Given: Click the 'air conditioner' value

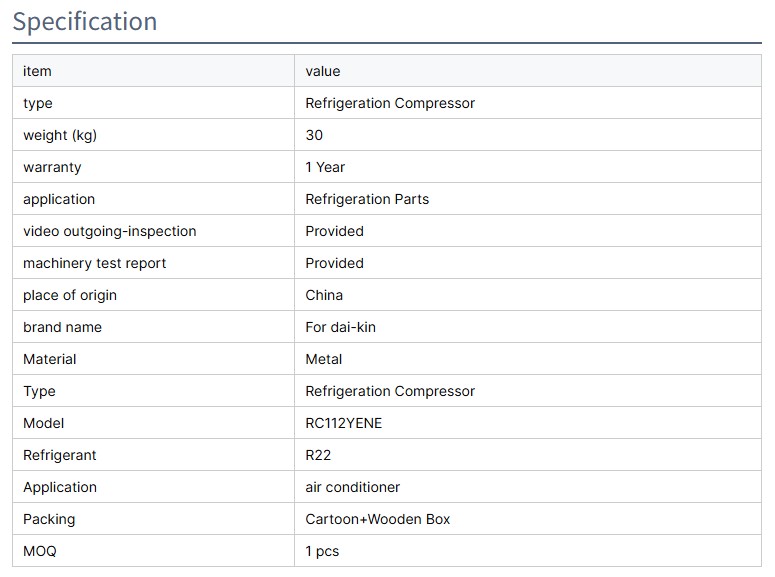Looking at the screenshot, I should [x=353, y=487].
